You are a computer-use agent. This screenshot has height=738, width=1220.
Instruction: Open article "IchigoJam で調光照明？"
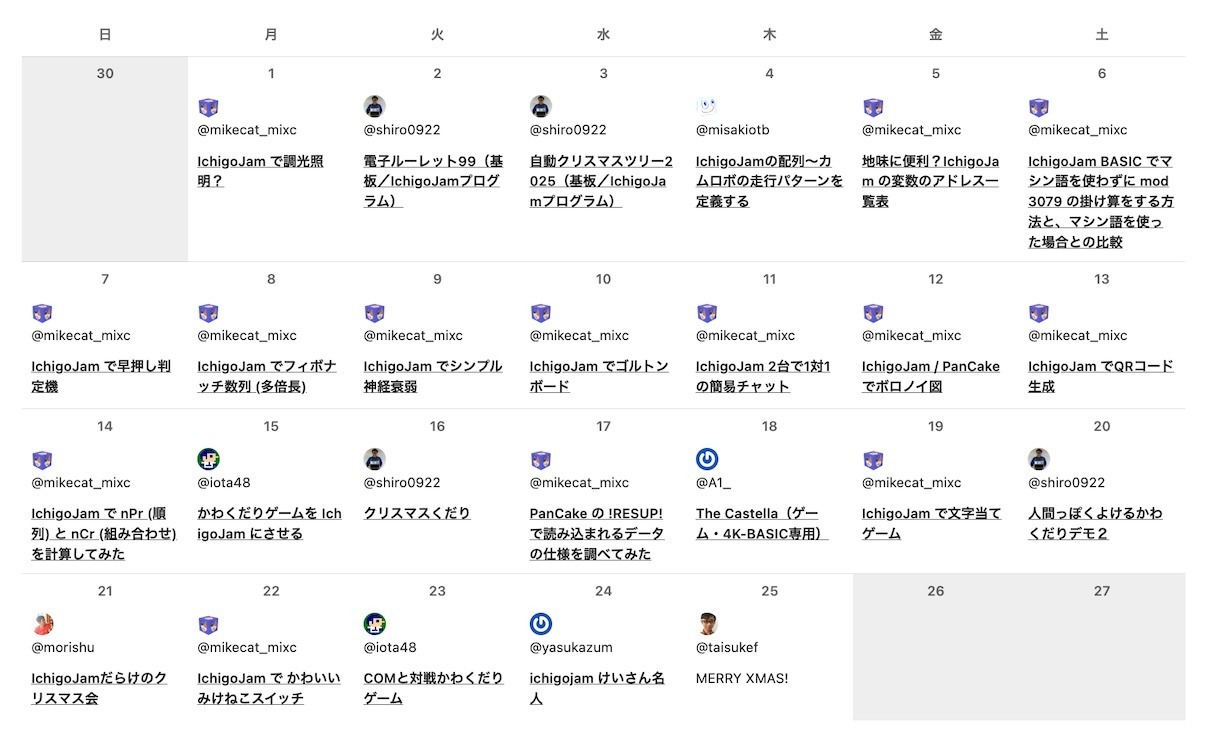pos(260,171)
